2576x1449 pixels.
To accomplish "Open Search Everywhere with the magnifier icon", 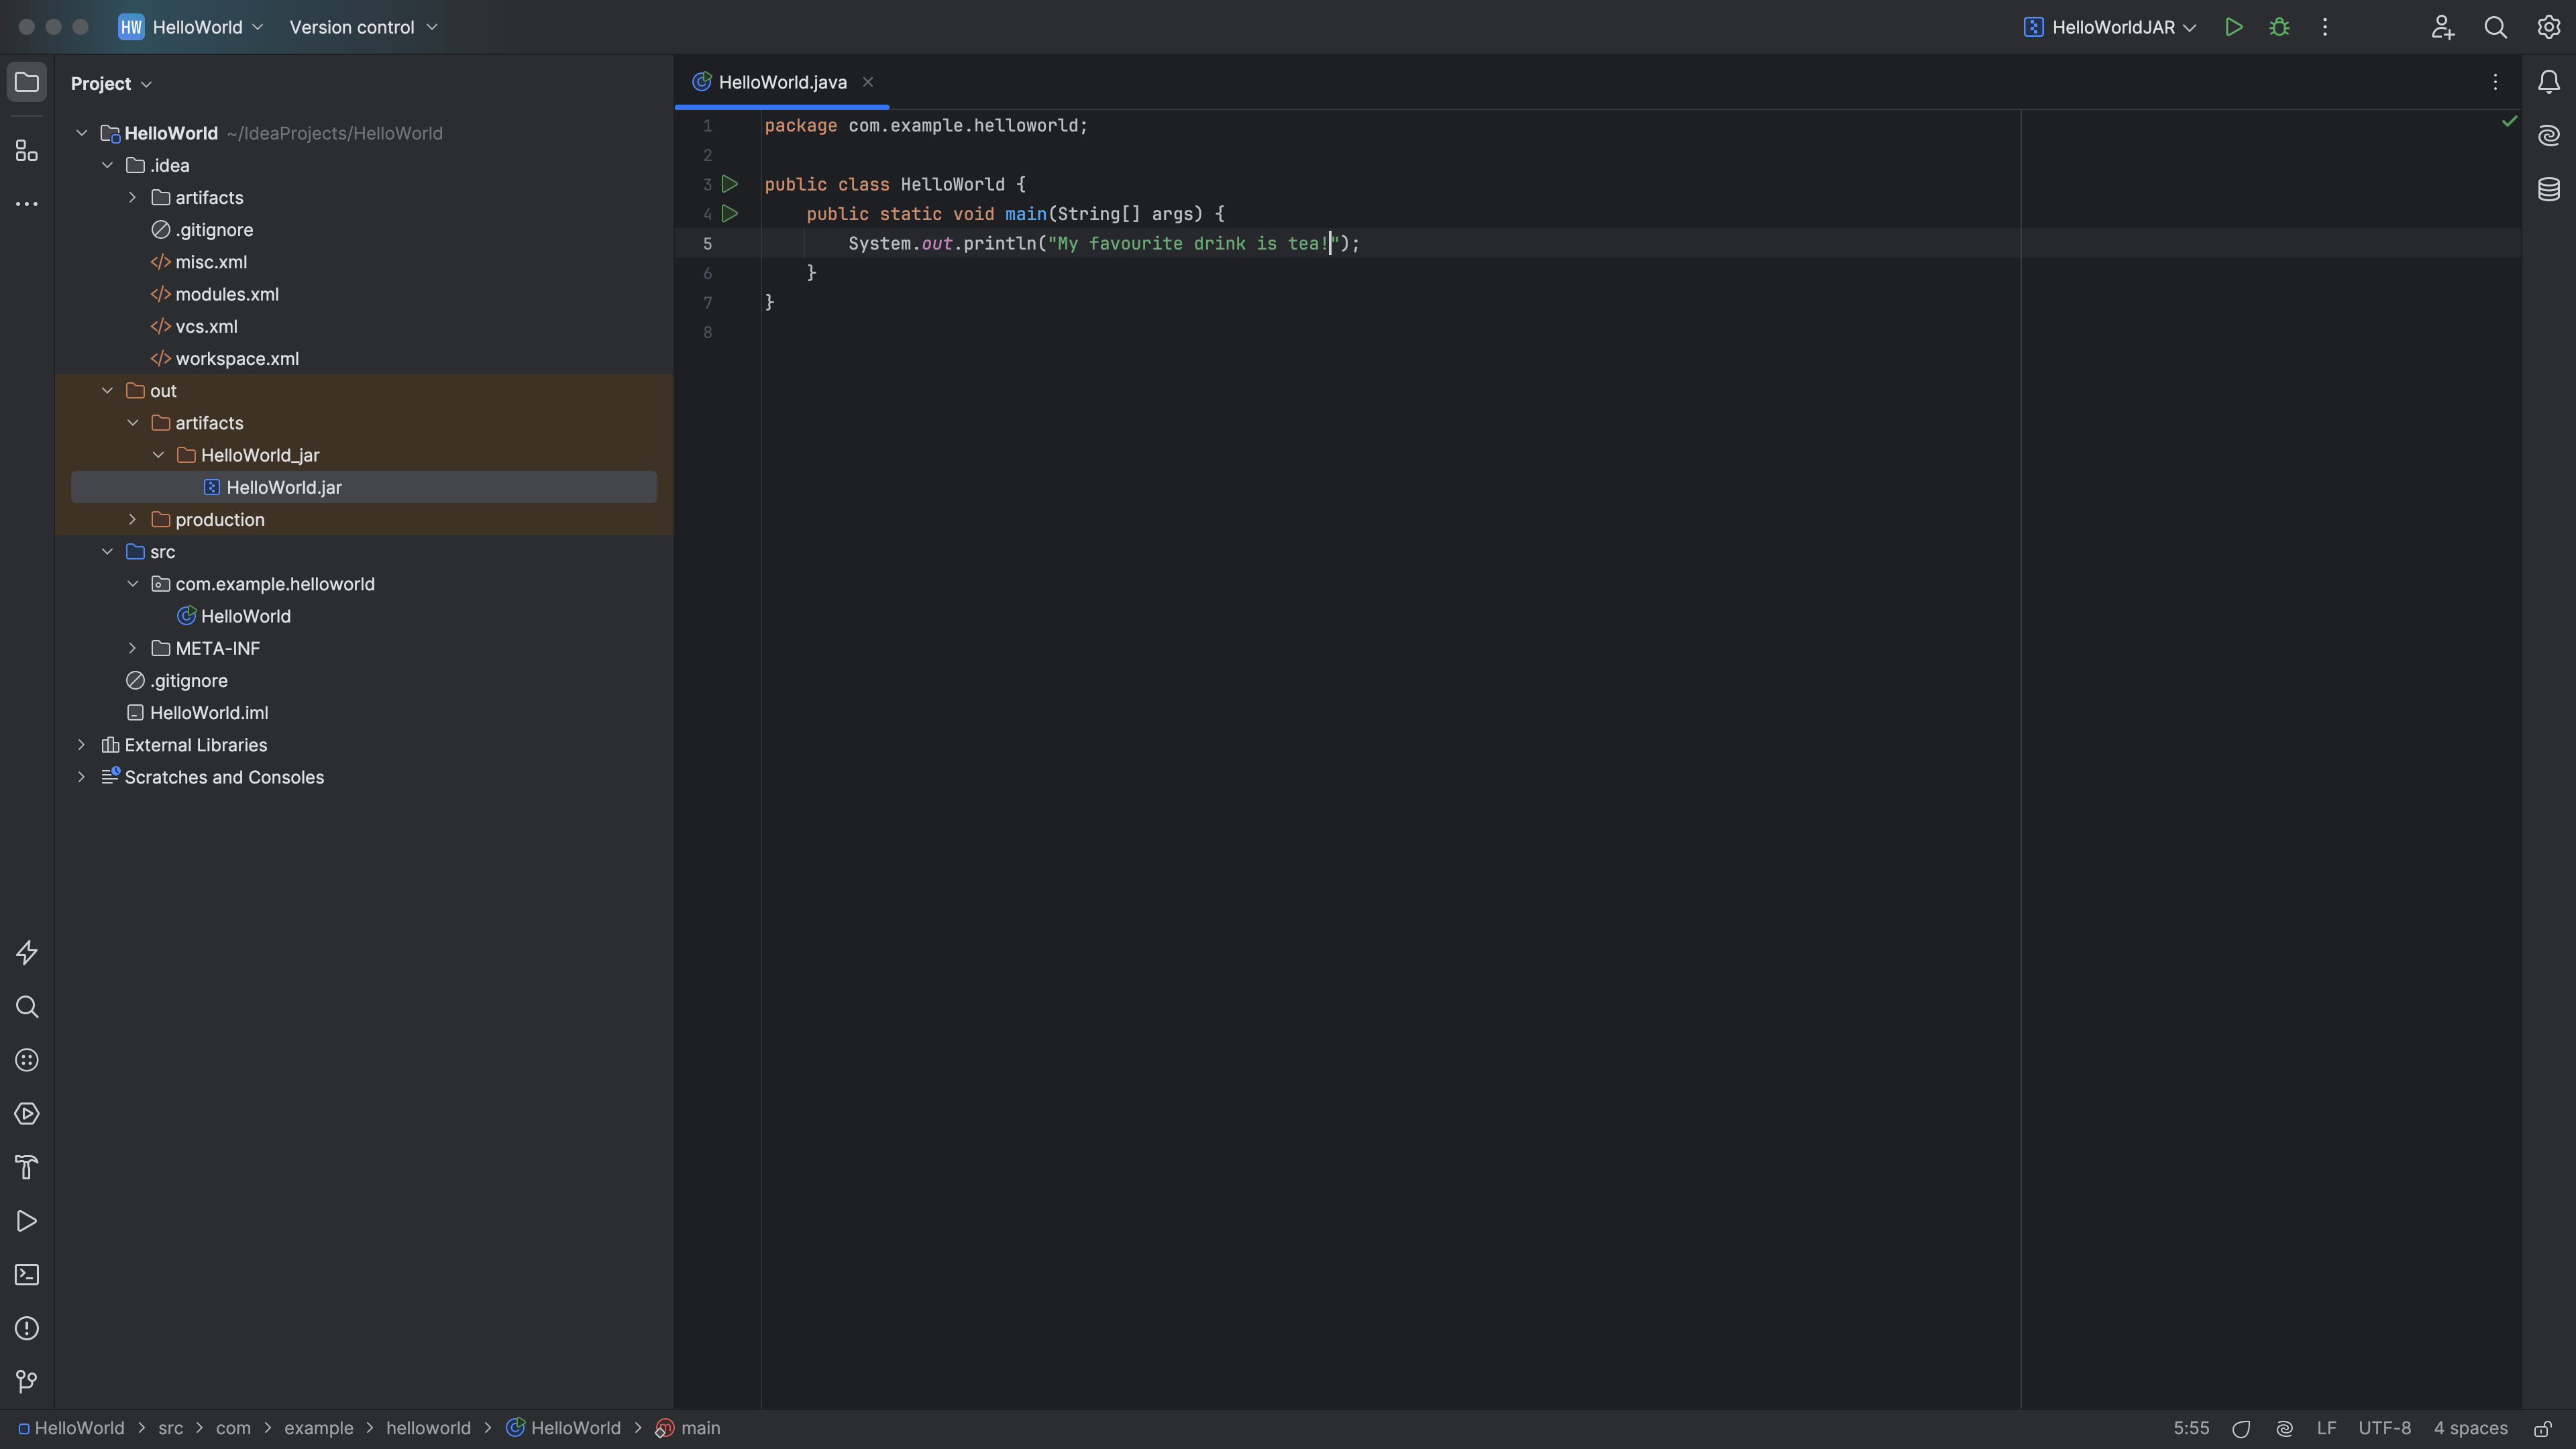I will [x=2495, y=27].
